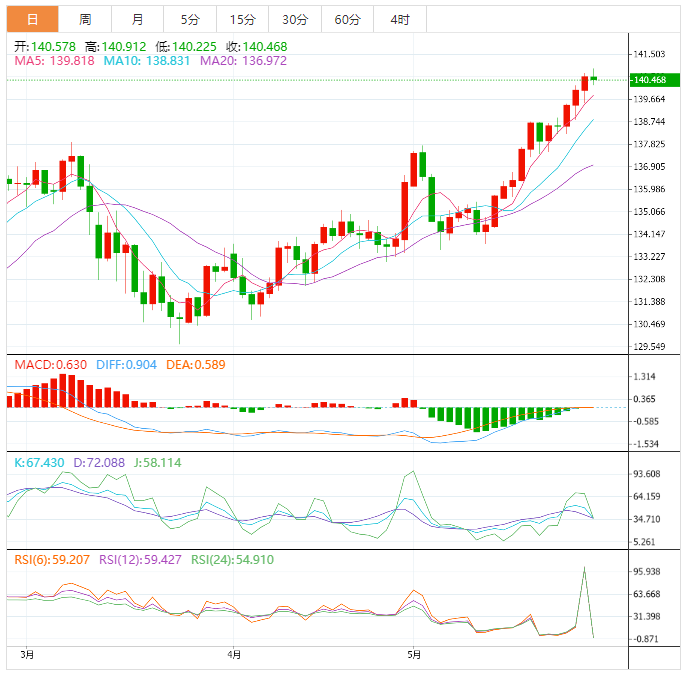687x677 pixels.
Task: Click the DEA: 0.589 label
Action: 194,365
